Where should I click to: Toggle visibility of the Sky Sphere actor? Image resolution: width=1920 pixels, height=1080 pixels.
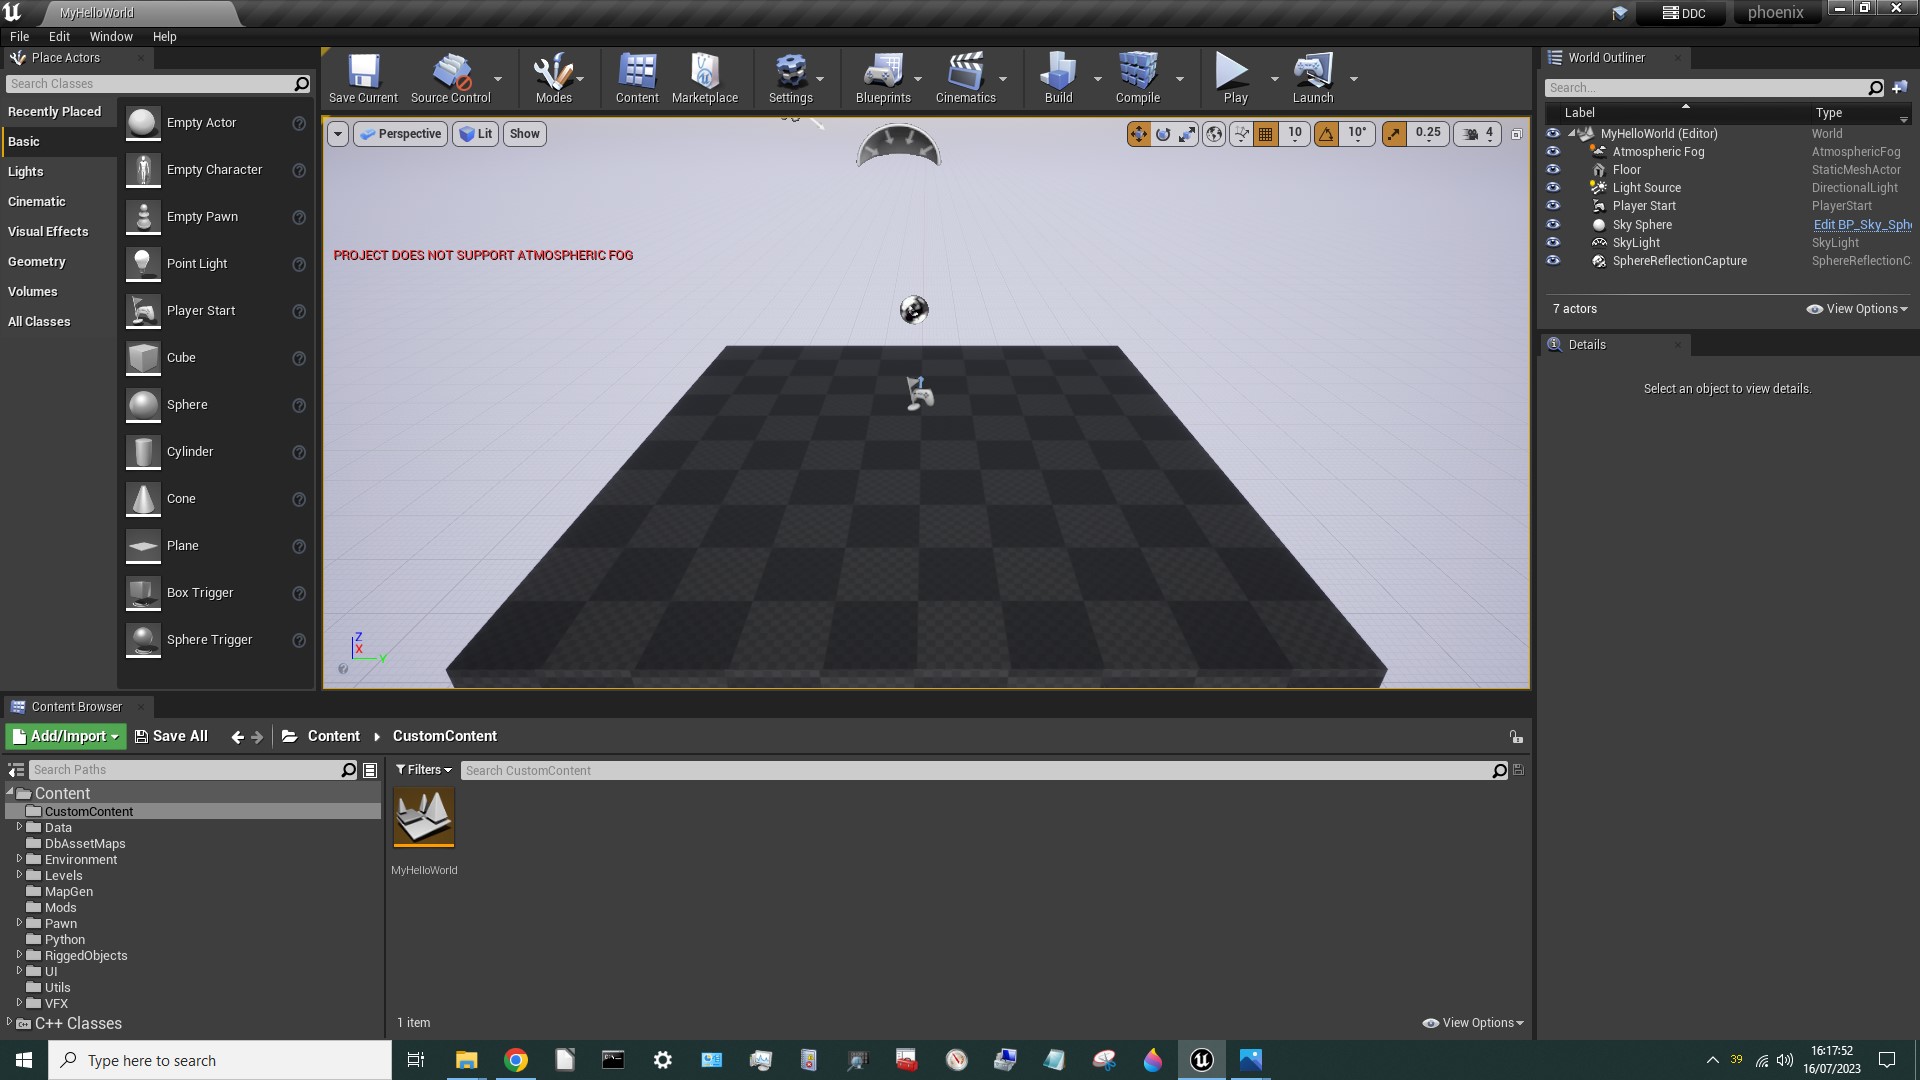click(x=1553, y=225)
